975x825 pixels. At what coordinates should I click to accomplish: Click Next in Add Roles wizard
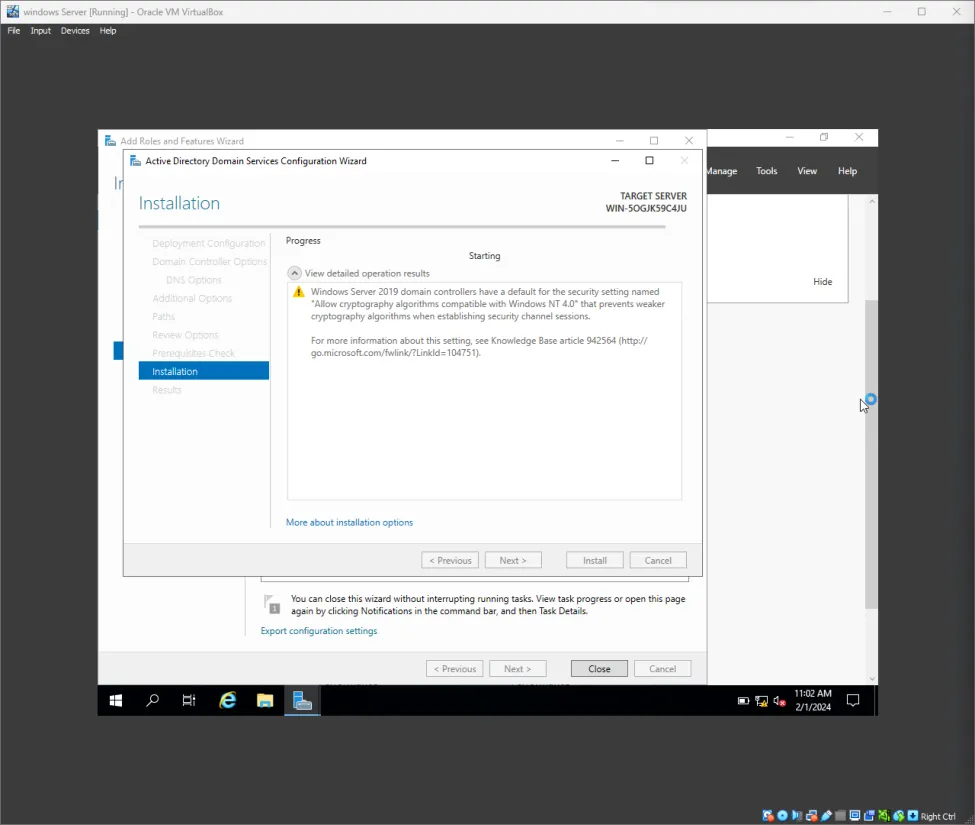(517, 669)
